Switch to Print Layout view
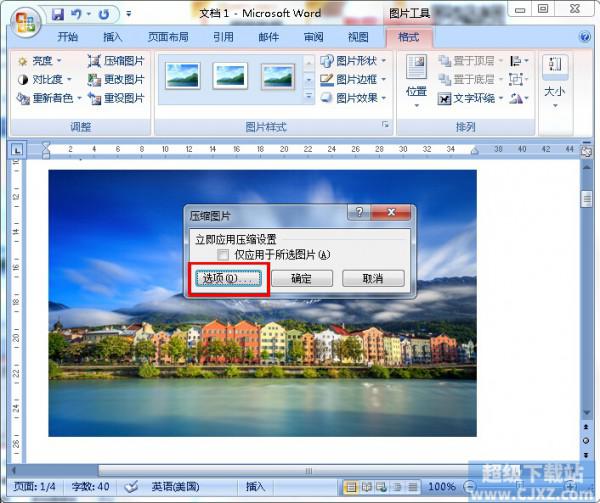Viewport: 600px width, 503px height. coord(351,487)
